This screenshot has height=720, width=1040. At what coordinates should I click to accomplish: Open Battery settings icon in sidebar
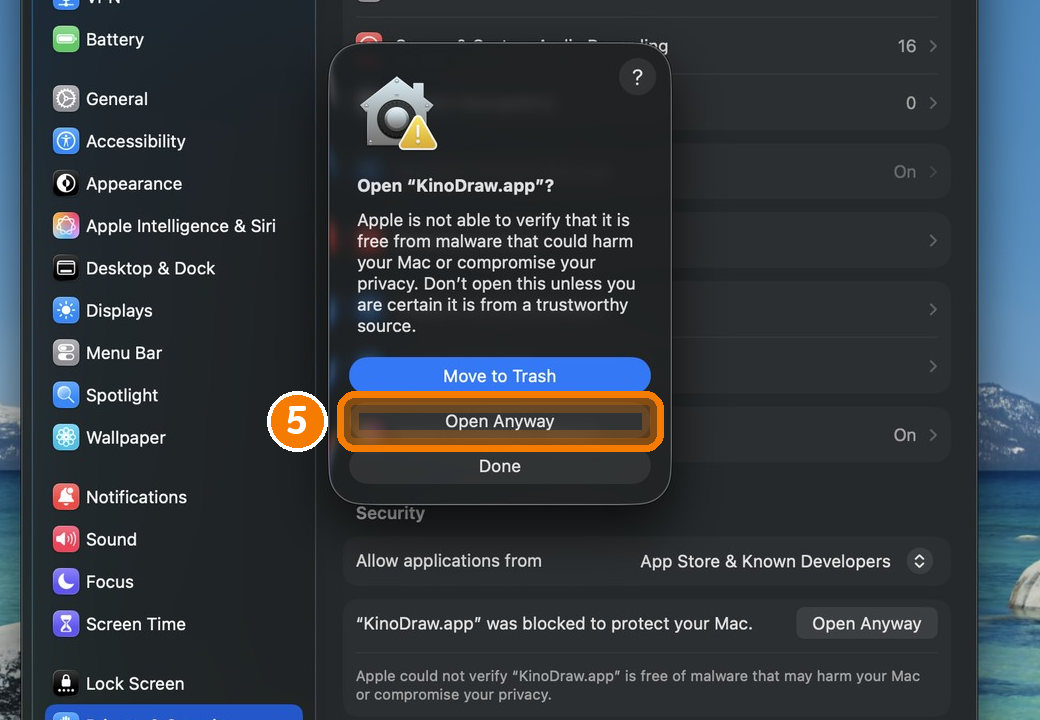tap(66, 39)
